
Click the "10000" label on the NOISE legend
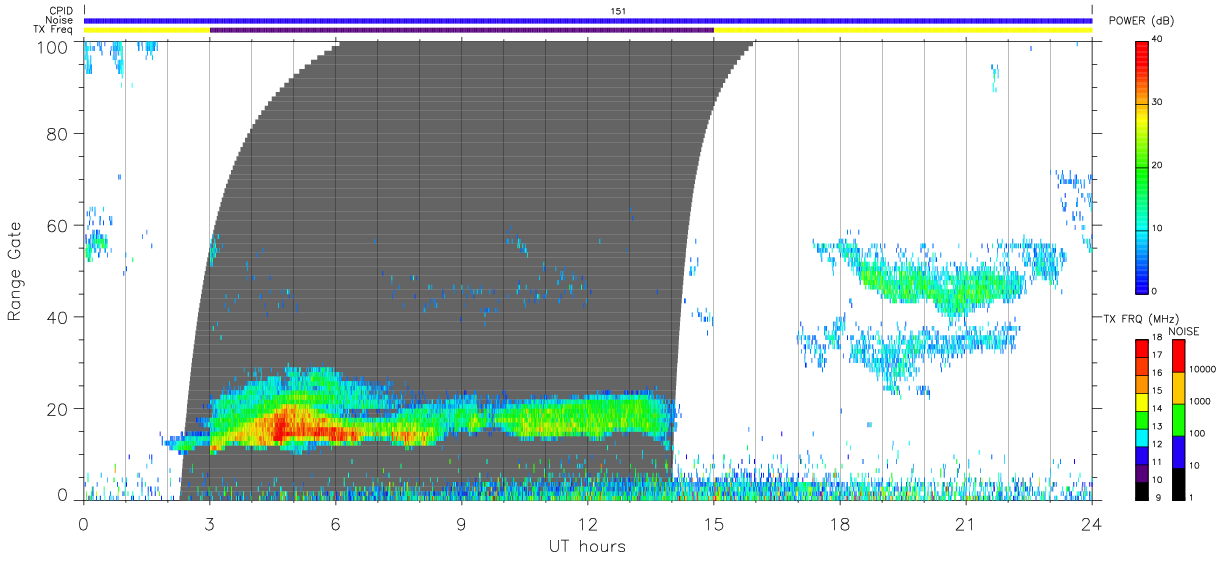(x=1201, y=369)
